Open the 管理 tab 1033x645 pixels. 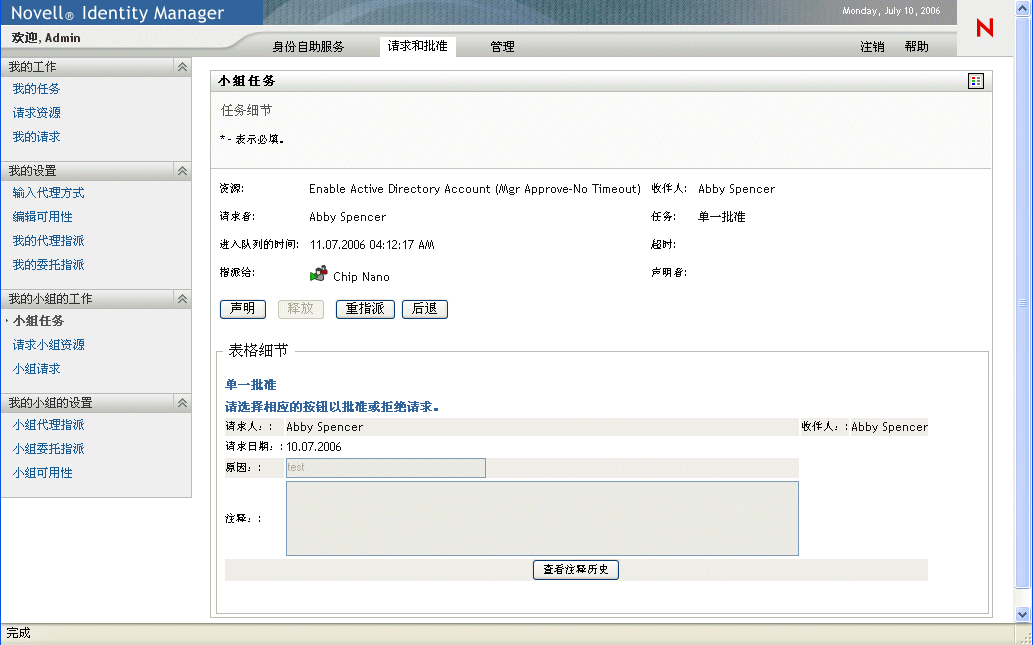point(502,47)
